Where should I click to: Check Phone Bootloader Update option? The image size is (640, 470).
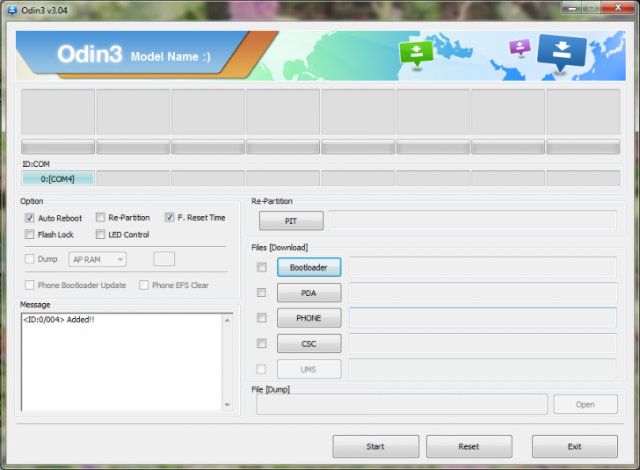click(29, 285)
